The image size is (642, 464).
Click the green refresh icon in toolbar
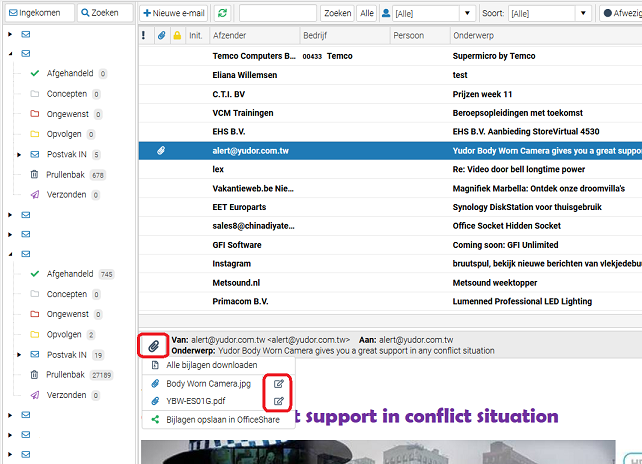point(221,14)
